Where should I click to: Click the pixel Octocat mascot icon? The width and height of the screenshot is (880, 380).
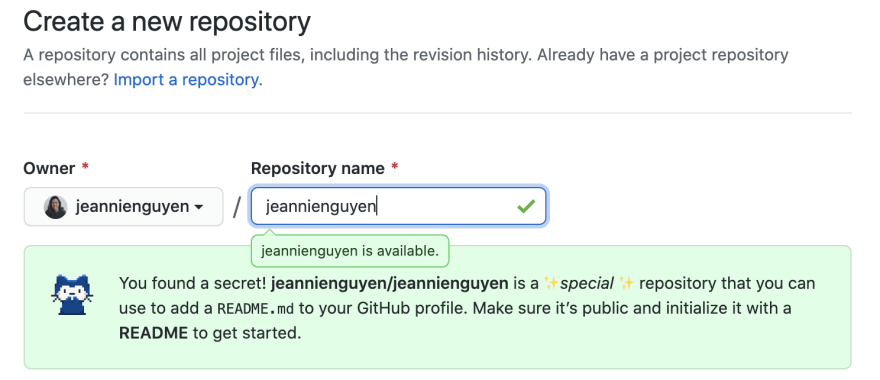72,296
